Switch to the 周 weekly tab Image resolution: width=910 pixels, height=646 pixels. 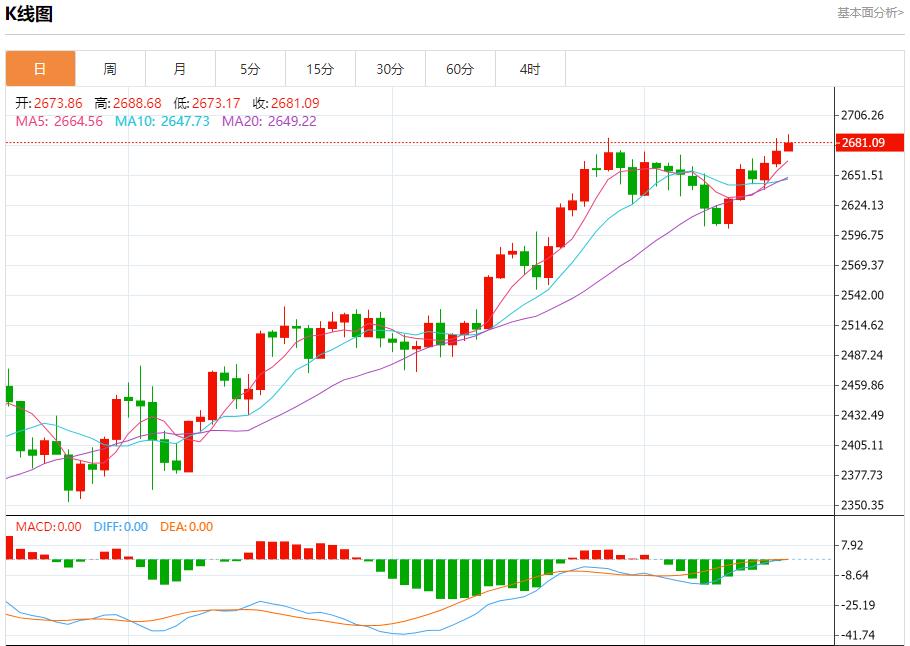pos(110,69)
